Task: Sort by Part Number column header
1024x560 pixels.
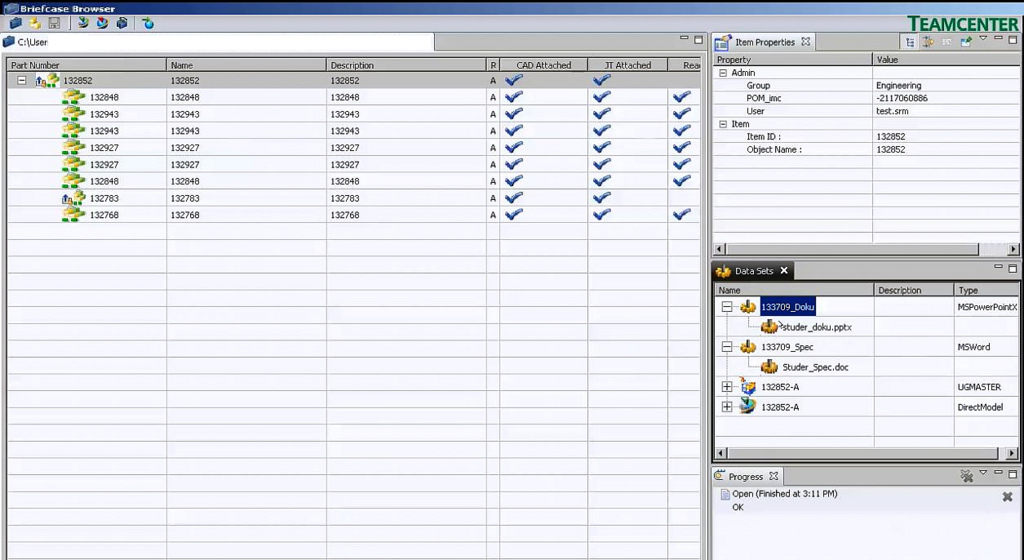Action: pos(86,65)
